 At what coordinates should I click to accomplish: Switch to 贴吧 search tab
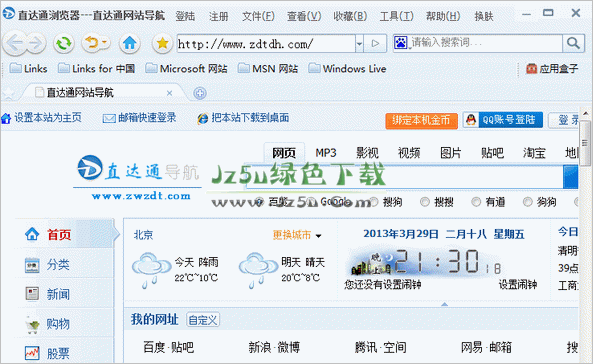click(492, 153)
